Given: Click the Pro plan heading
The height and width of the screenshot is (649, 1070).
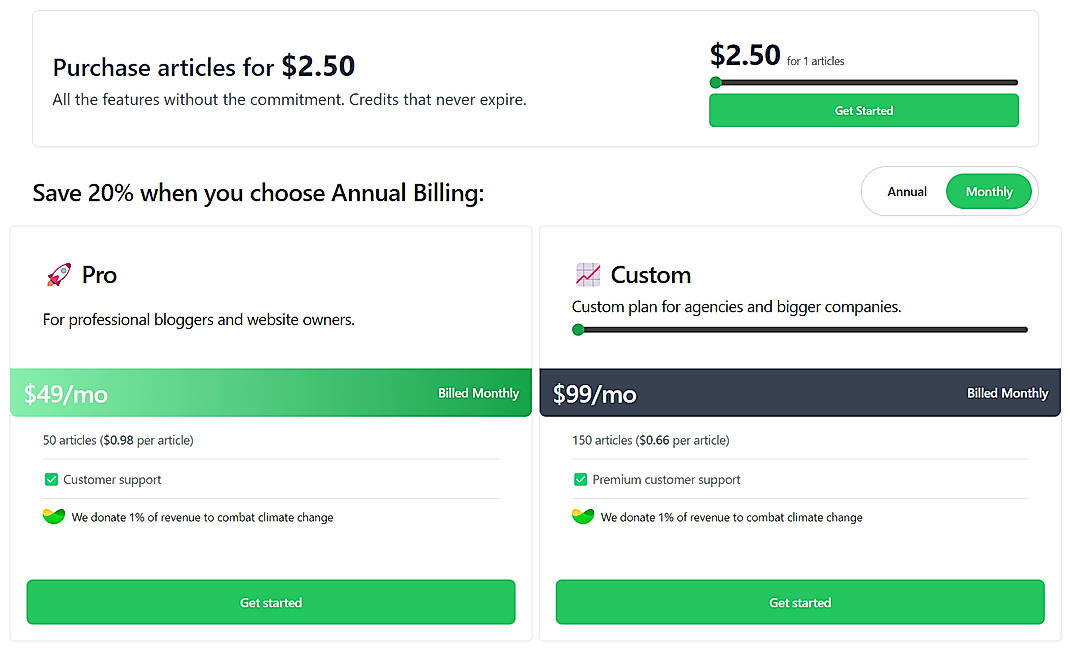Looking at the screenshot, I should (100, 274).
